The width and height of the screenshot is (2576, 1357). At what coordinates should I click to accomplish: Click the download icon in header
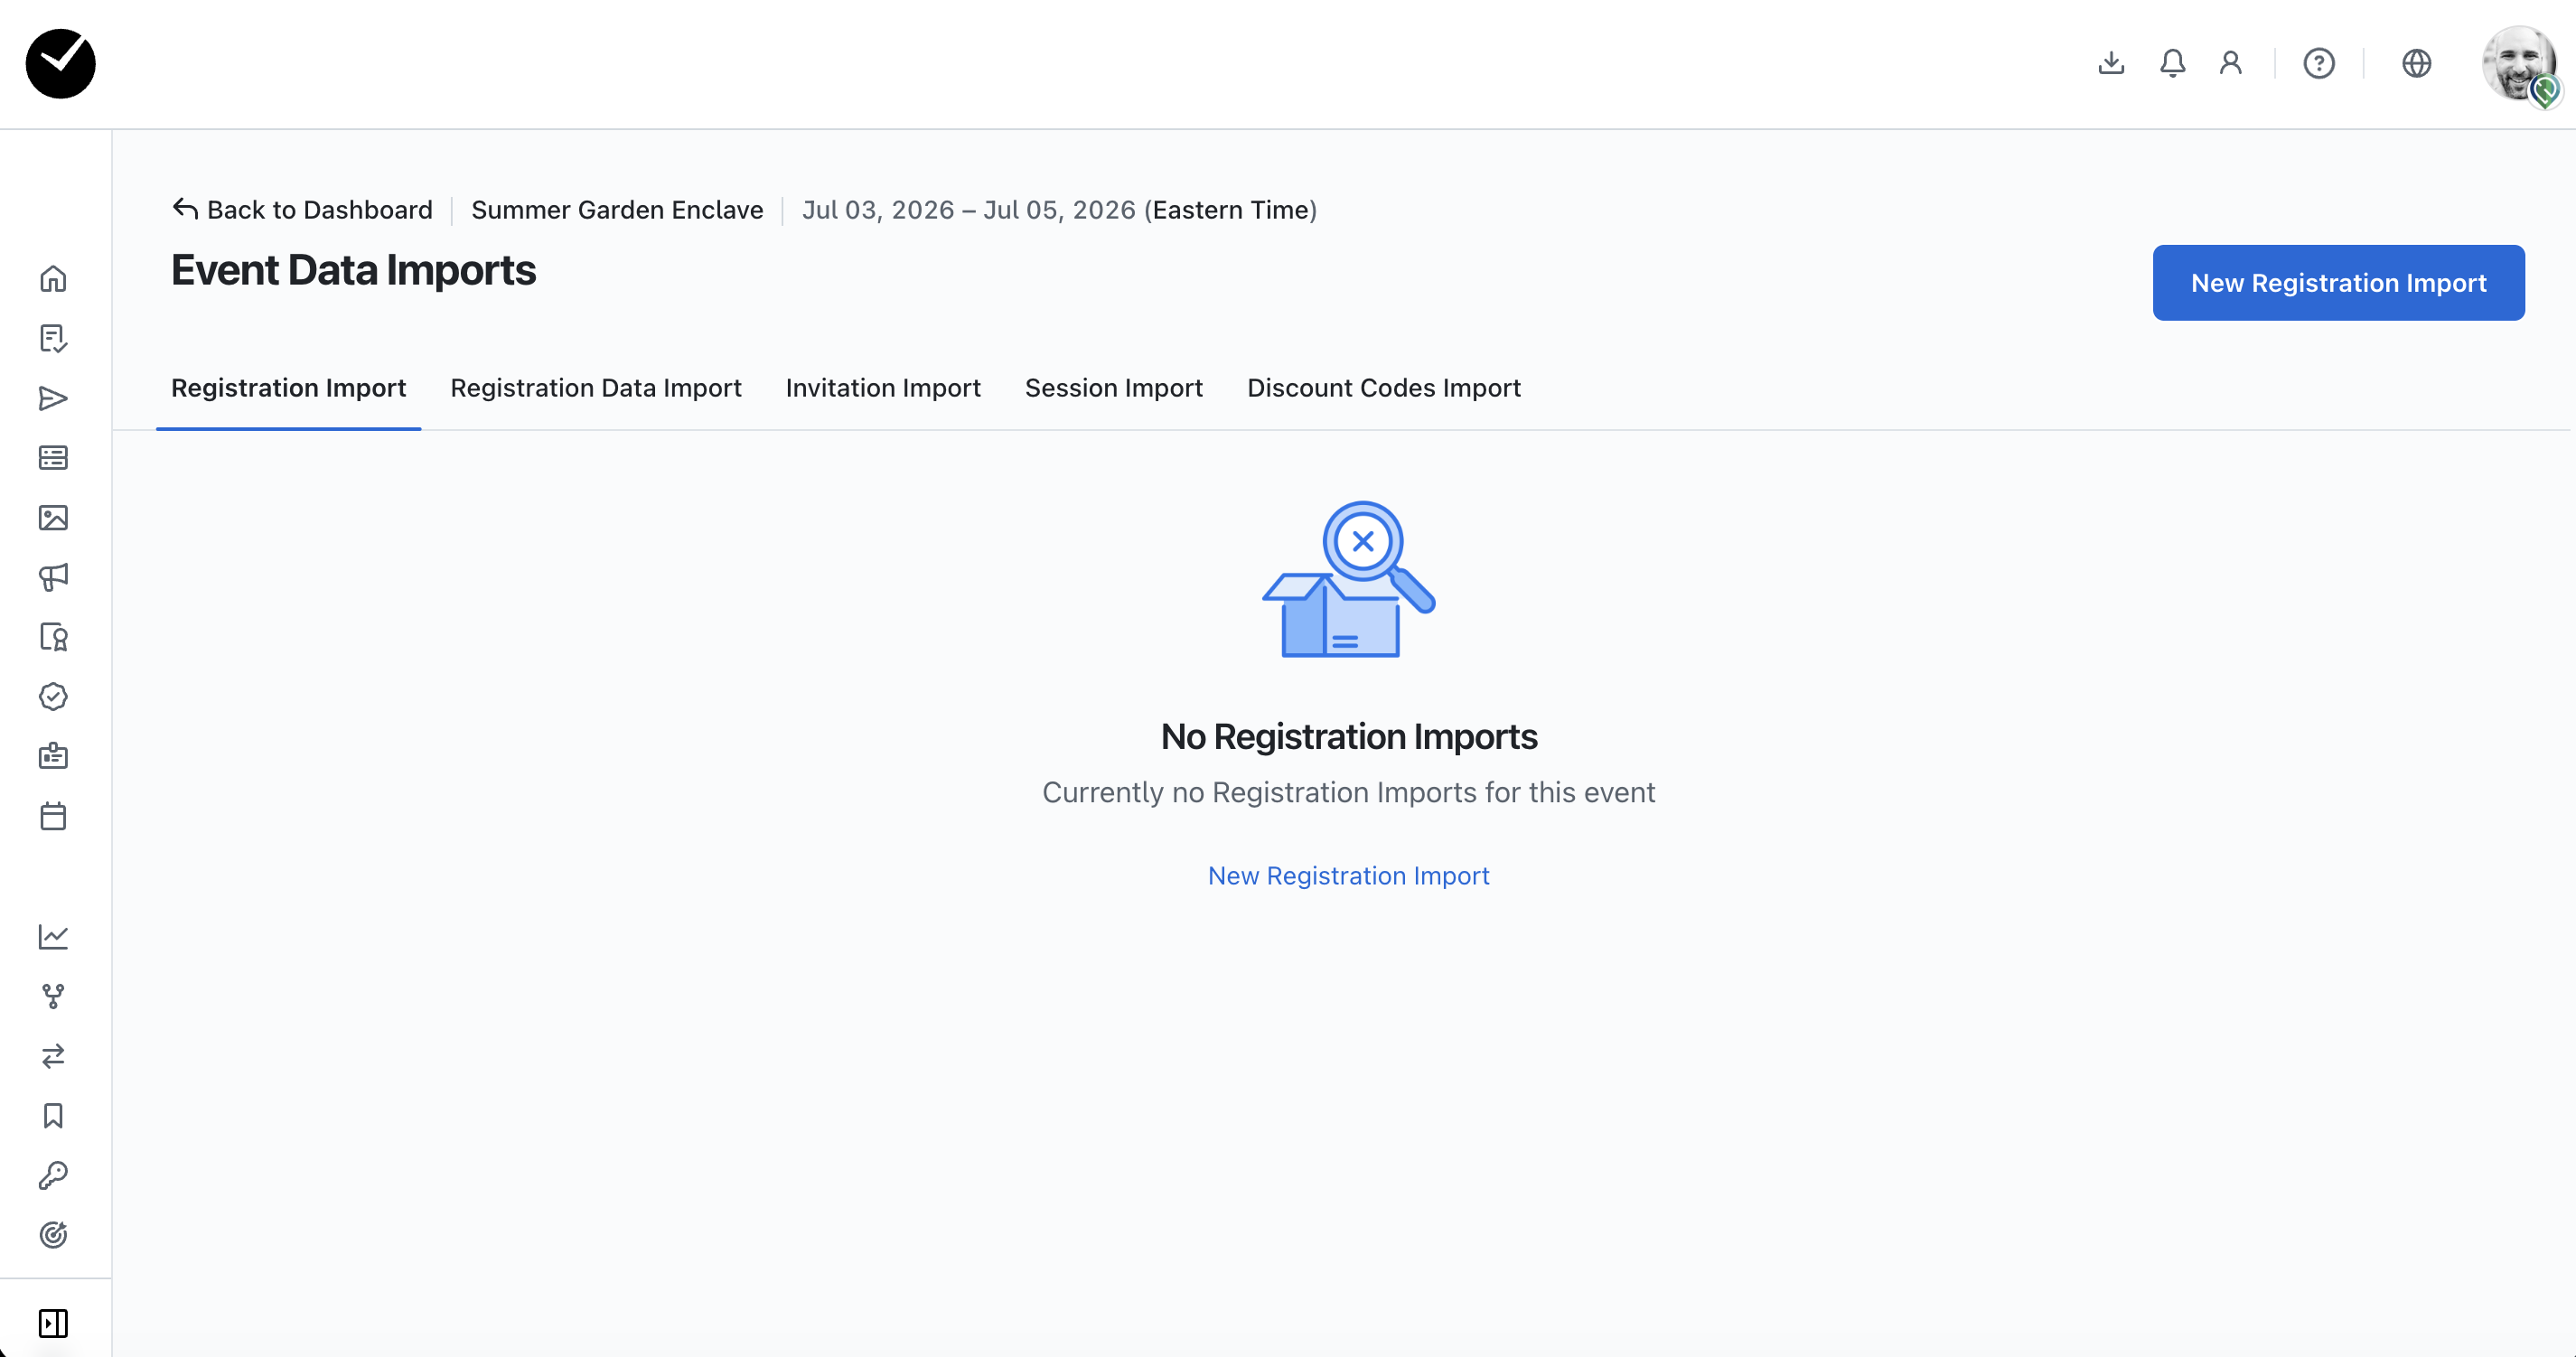coord(2111,64)
